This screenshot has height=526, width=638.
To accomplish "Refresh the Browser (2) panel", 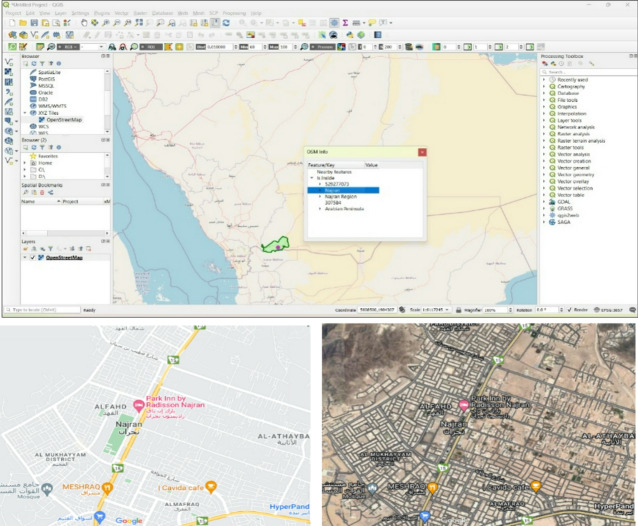I will click(x=34, y=147).
